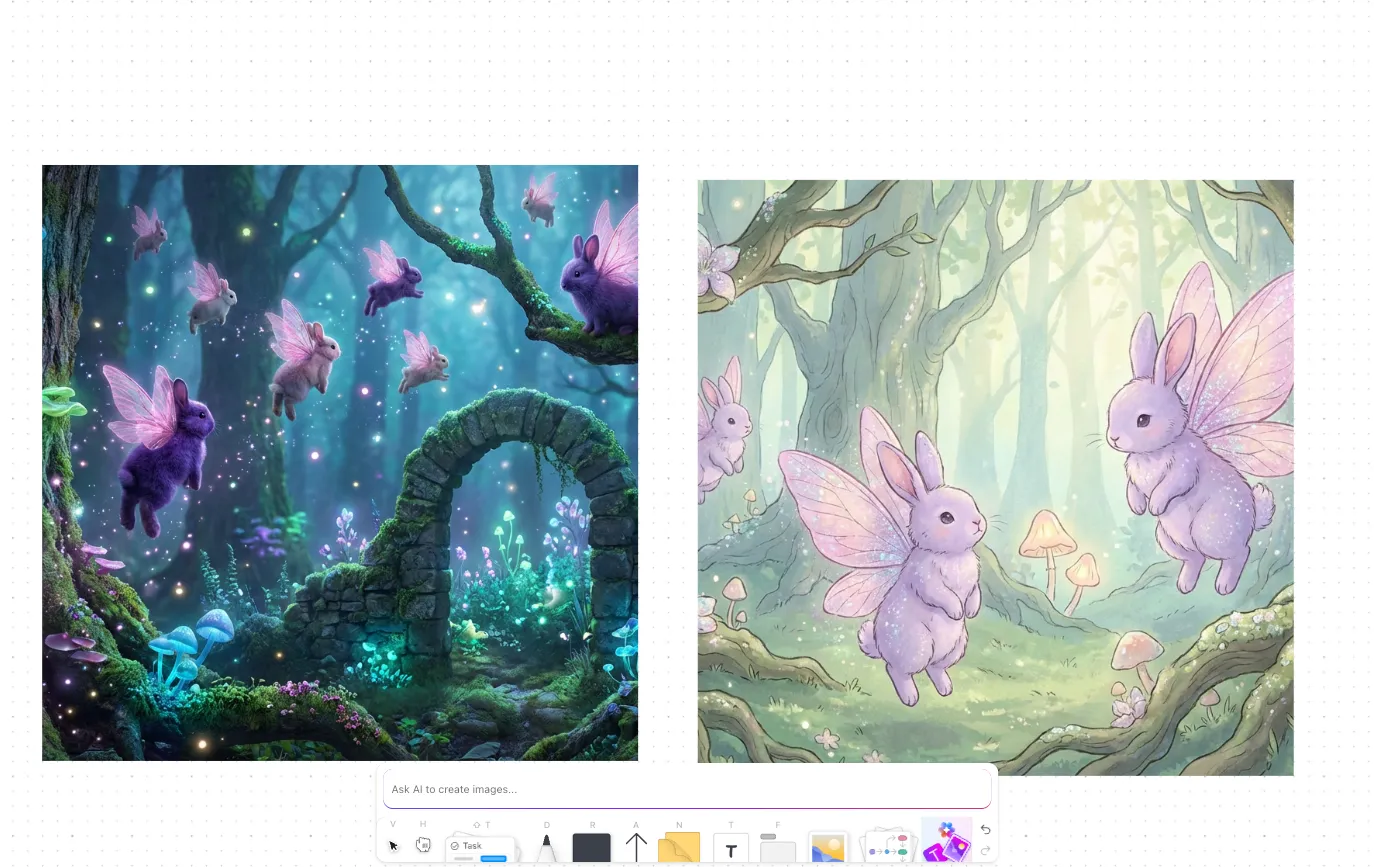Select the dark forest flying bunnies image
Image resolution: width=1374 pixels, height=867 pixels.
340,463
